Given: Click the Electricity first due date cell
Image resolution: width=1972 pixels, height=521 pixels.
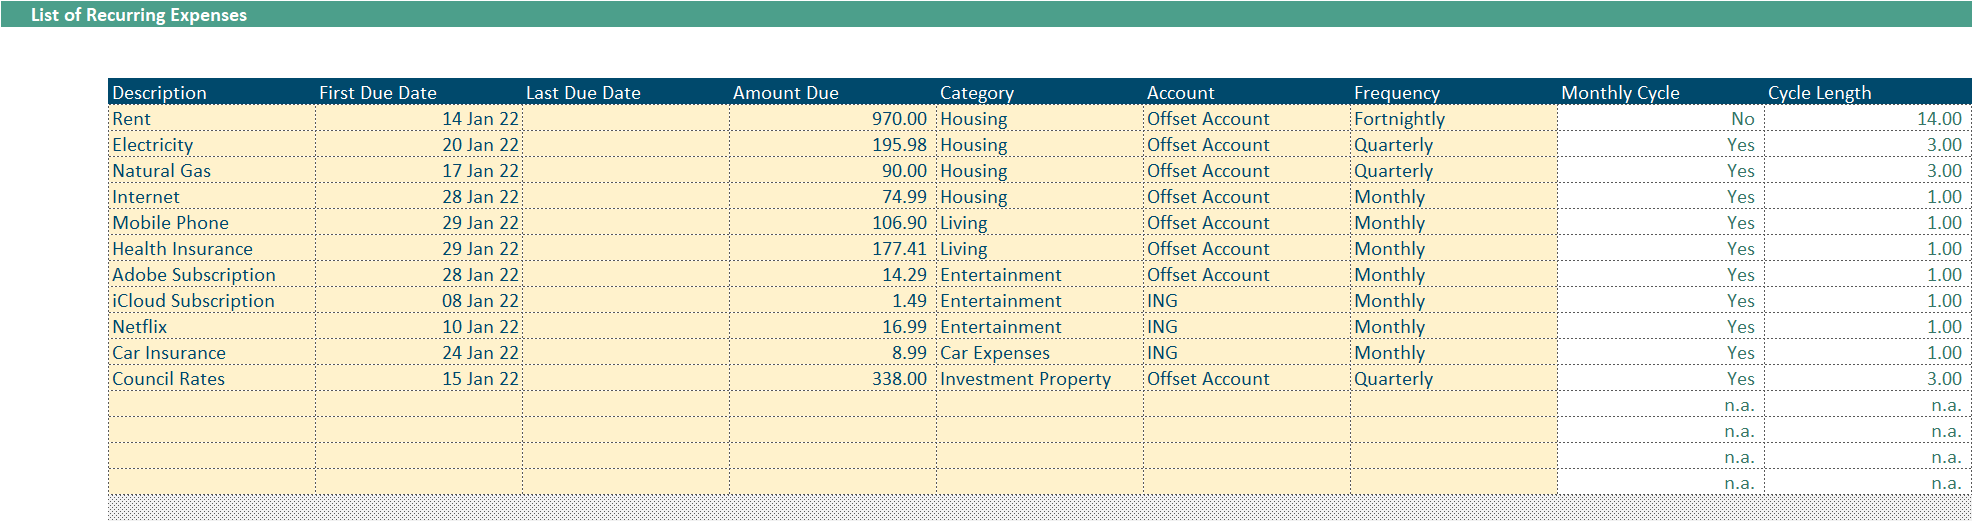Looking at the screenshot, I should click(x=419, y=144).
